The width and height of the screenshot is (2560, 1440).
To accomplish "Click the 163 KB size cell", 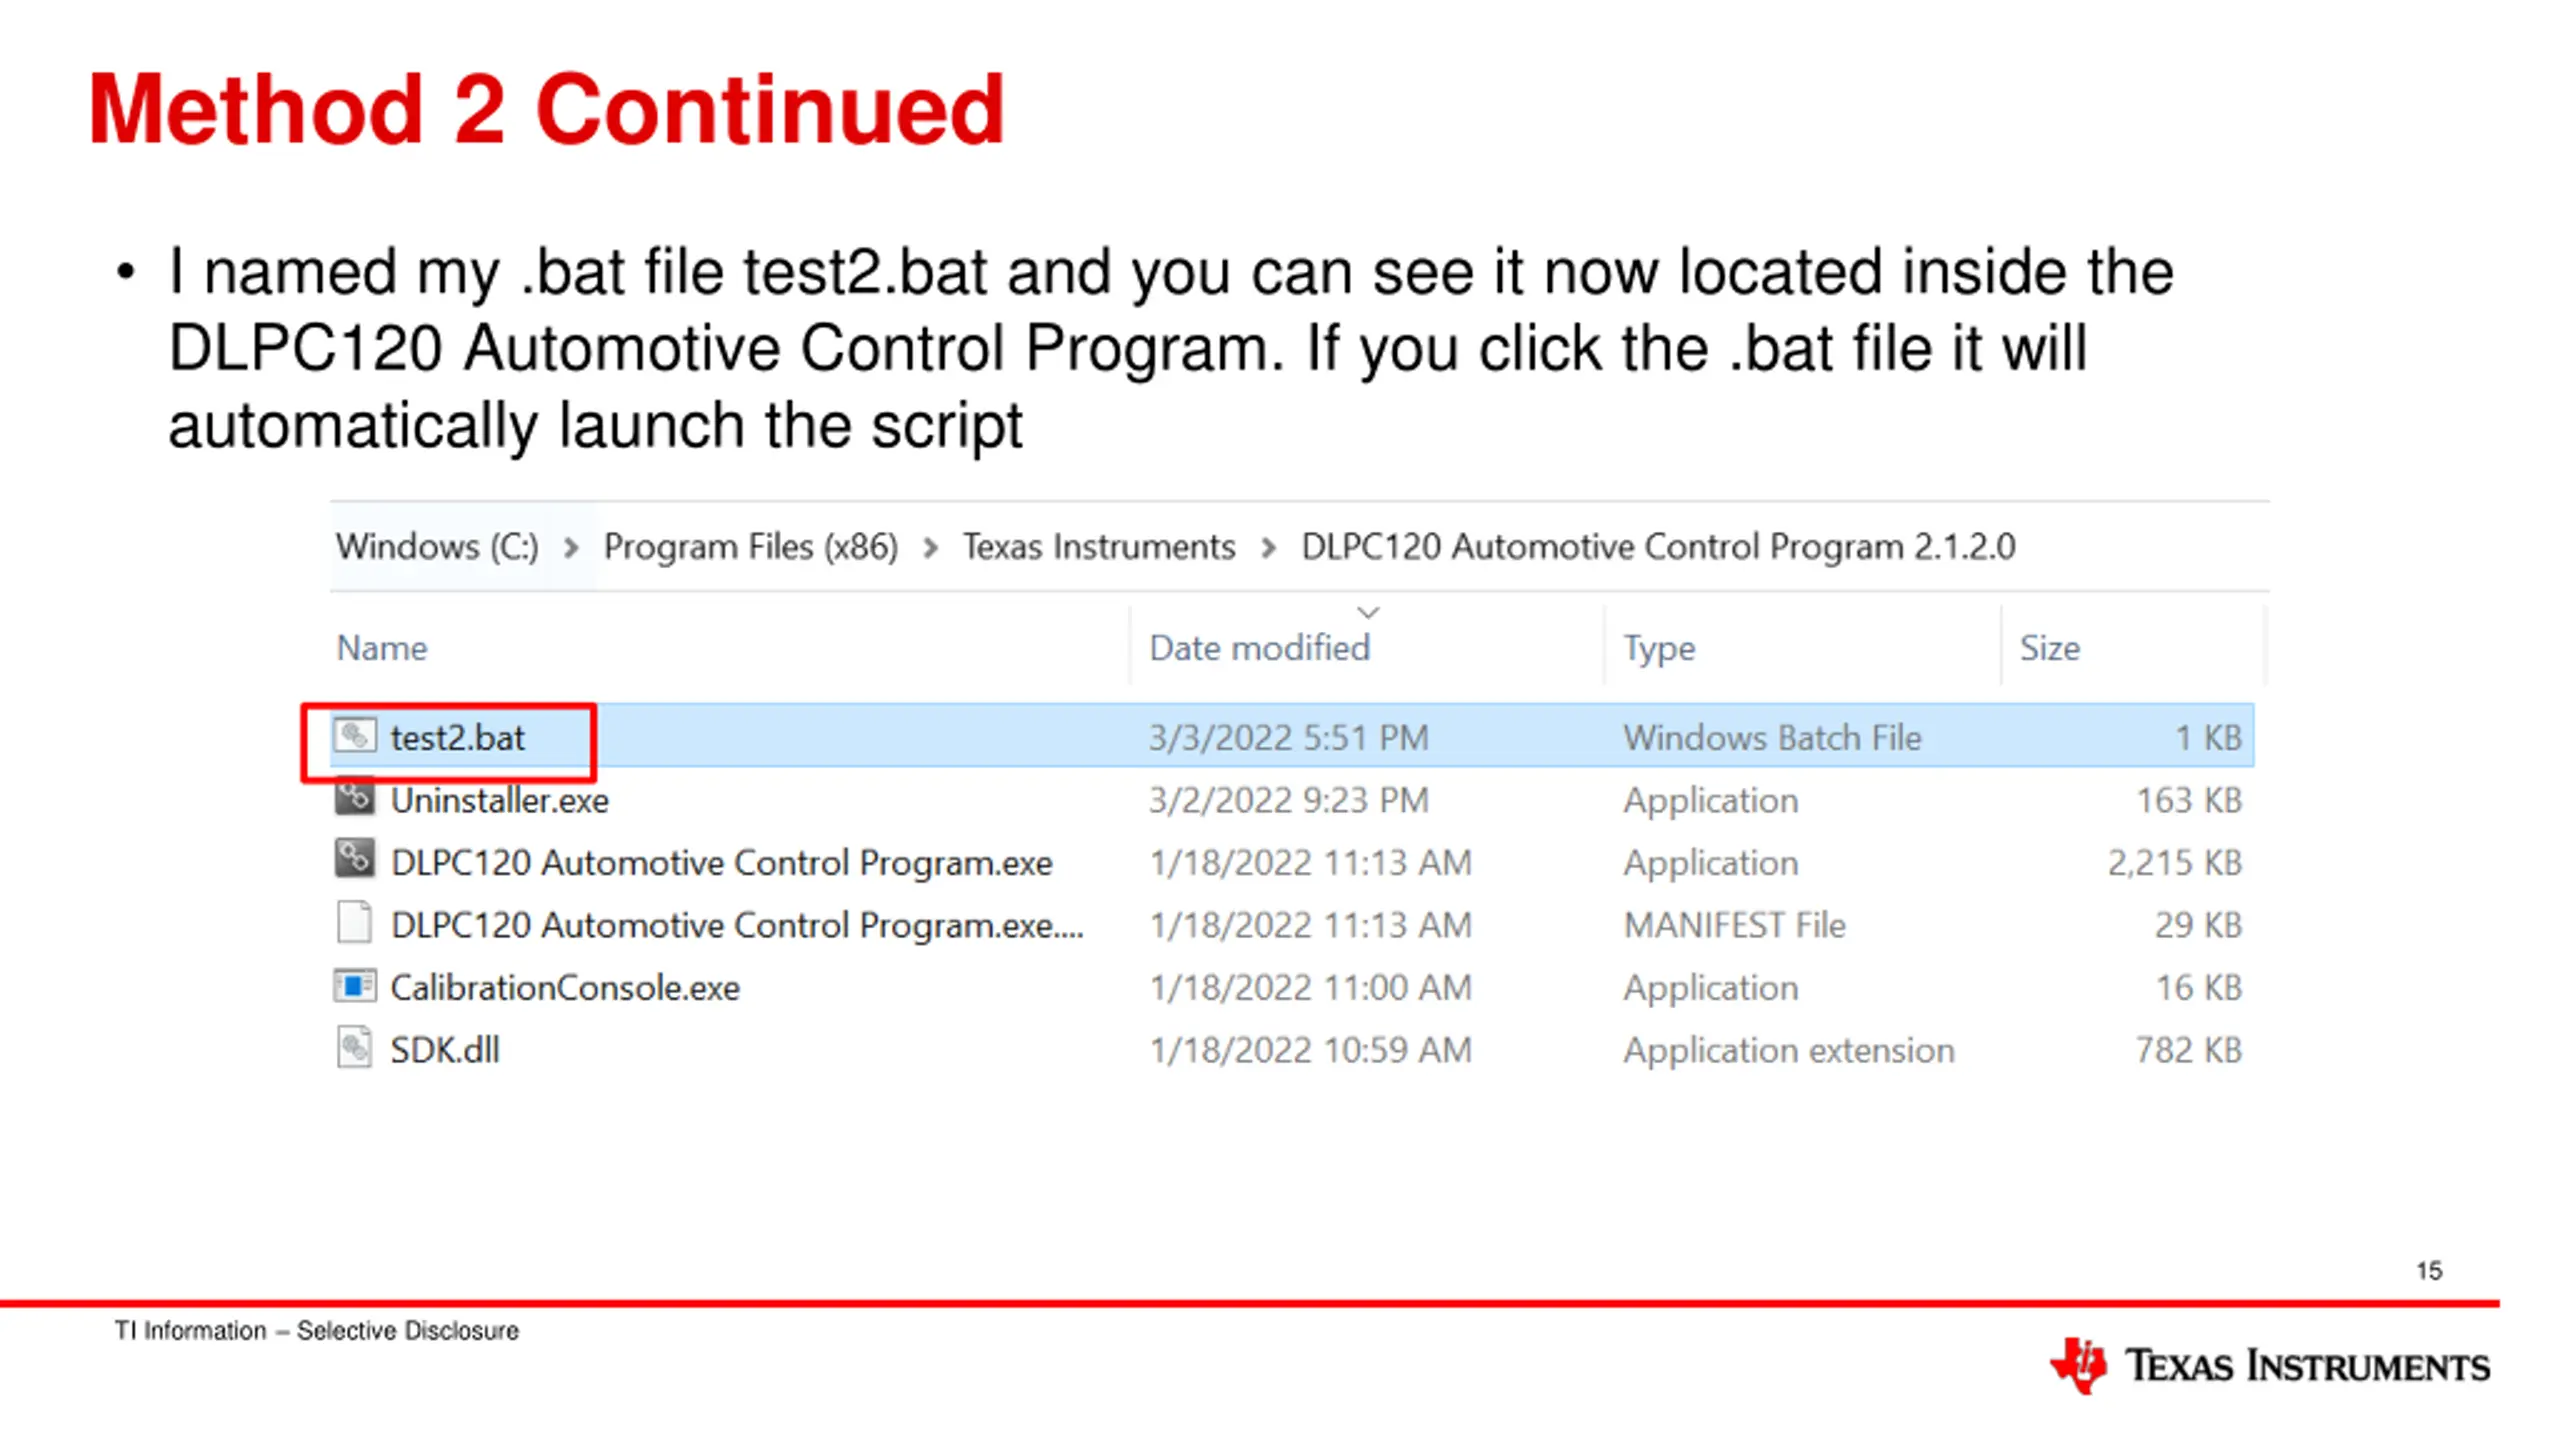I will pyautogui.click(x=2189, y=800).
